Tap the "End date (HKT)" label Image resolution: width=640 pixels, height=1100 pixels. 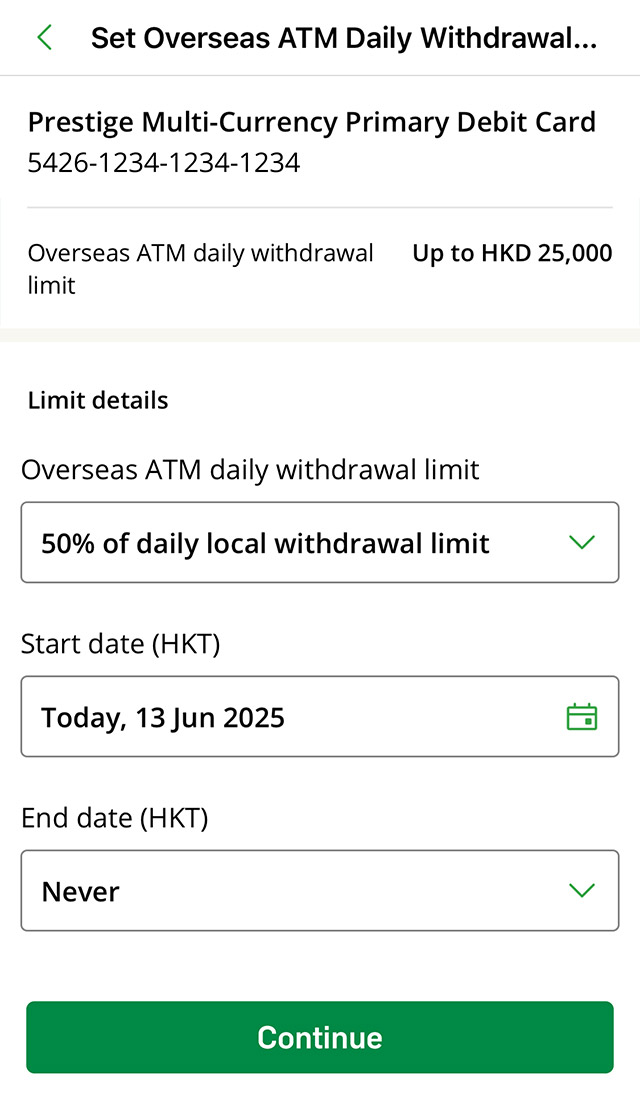click(x=114, y=818)
